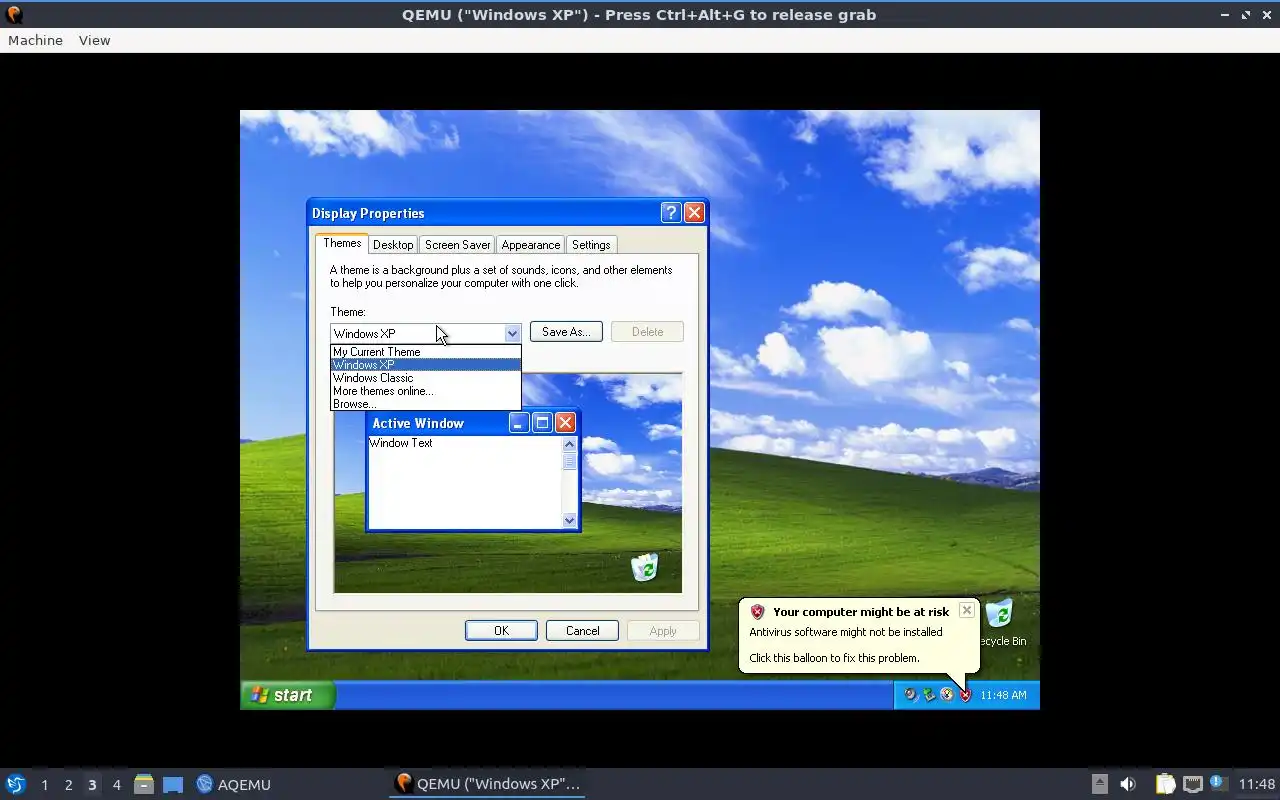Screen dimensions: 1280x800
Task: Switch to the Settings tab
Action: point(591,245)
